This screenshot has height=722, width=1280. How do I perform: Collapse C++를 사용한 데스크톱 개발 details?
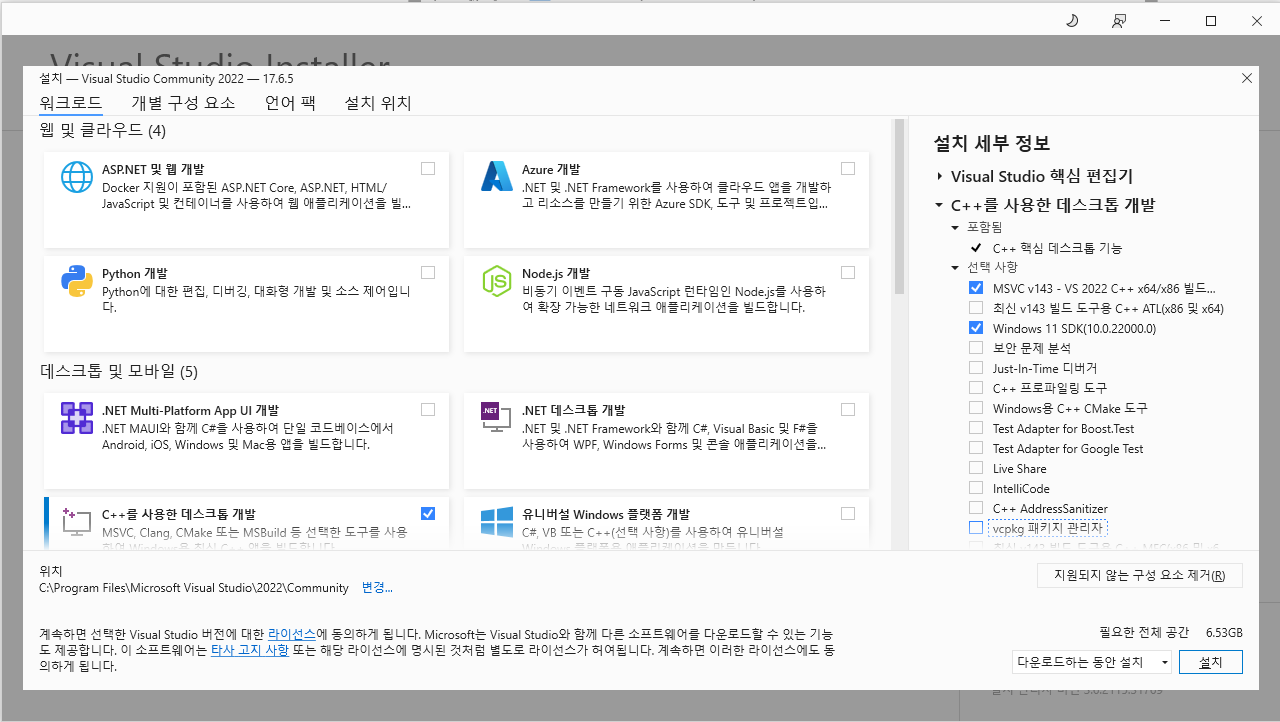(x=940, y=206)
